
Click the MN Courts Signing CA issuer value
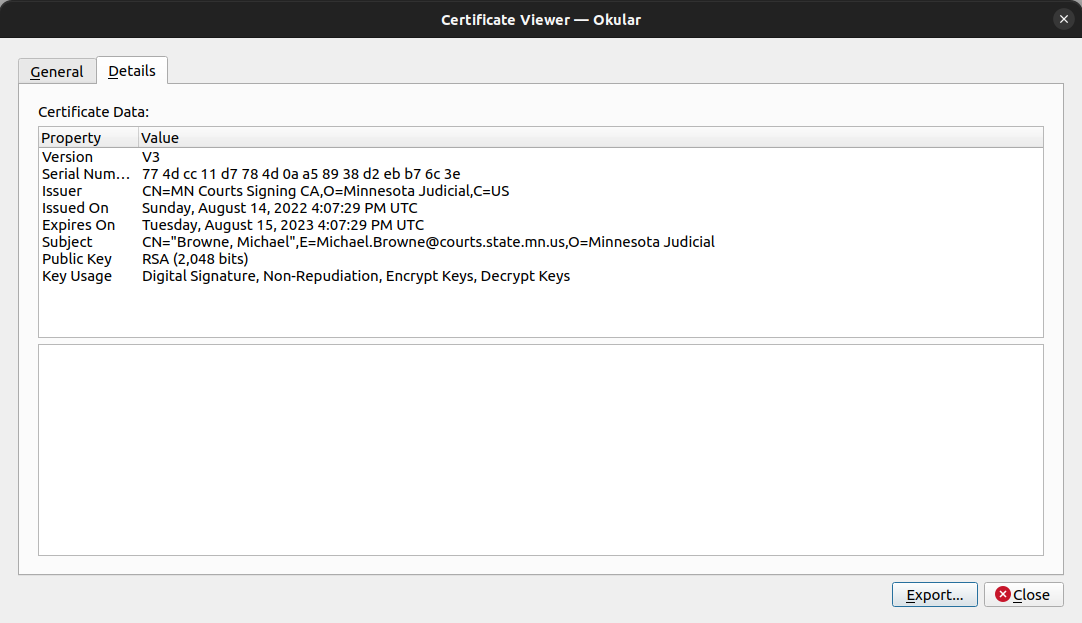coord(326,191)
